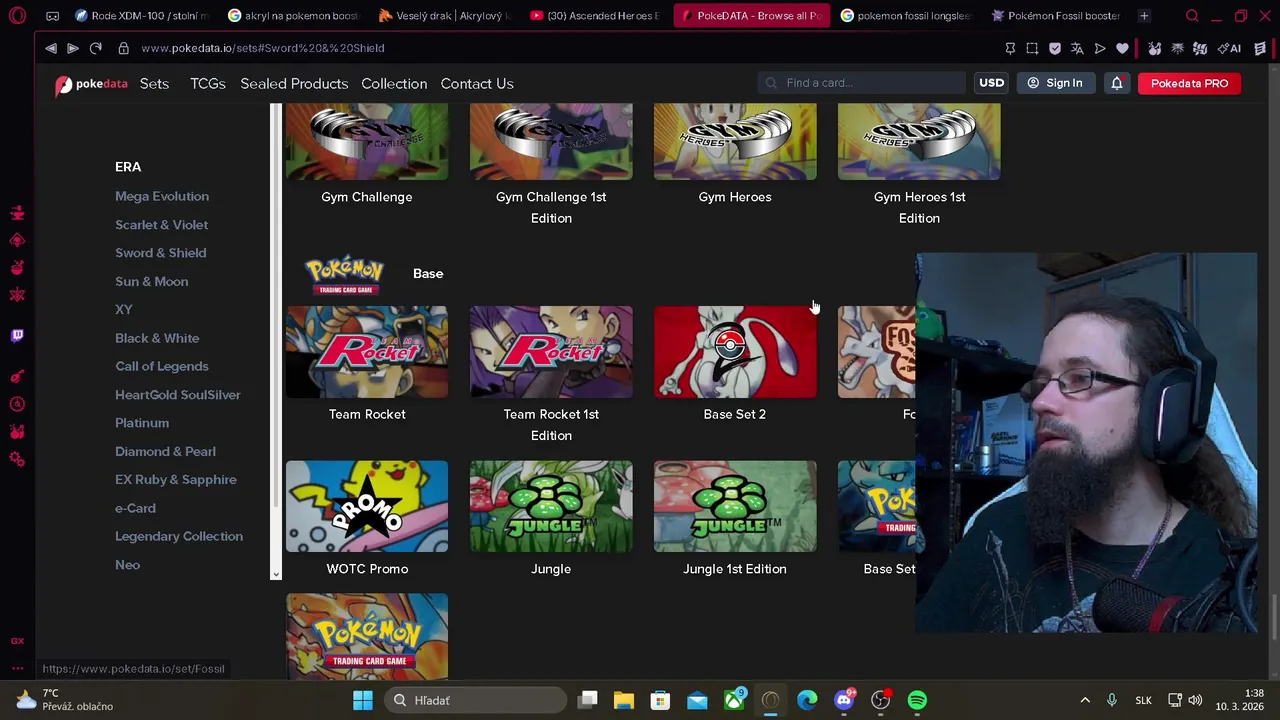Open the Sealed Products menu
This screenshot has width=1280, height=720.
(x=294, y=84)
